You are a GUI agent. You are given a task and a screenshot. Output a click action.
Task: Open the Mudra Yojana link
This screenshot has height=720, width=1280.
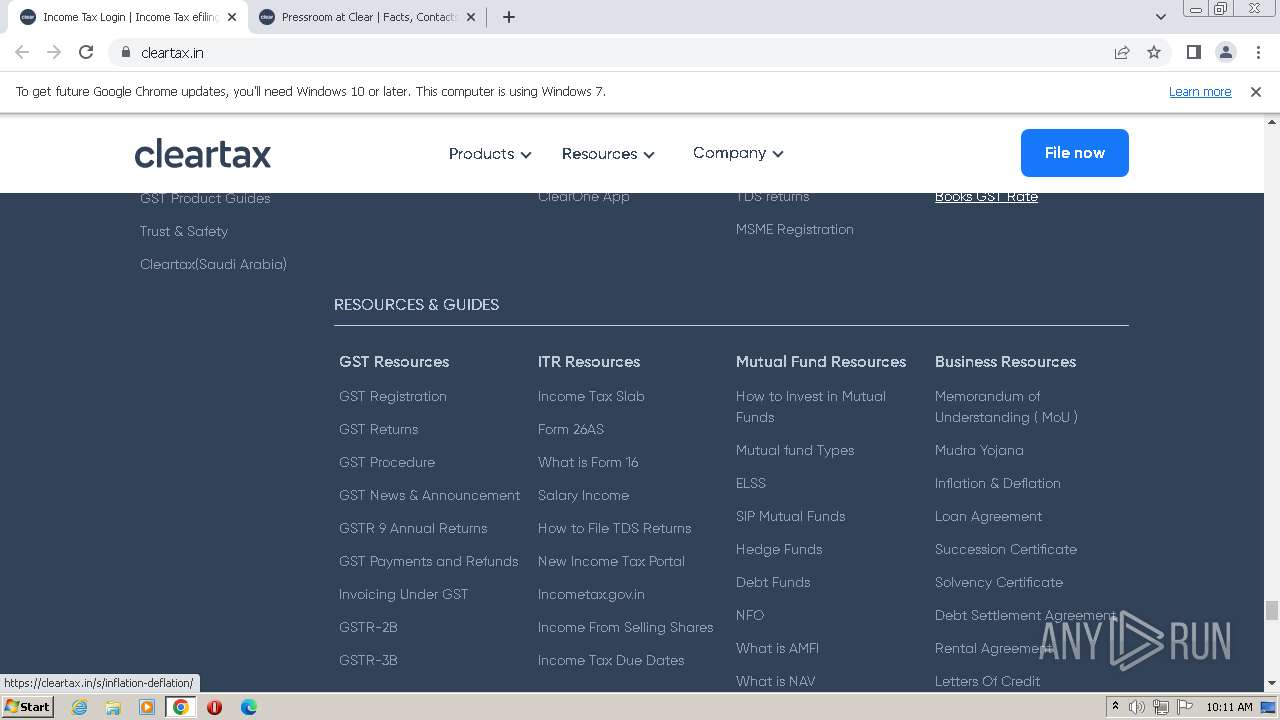979,450
